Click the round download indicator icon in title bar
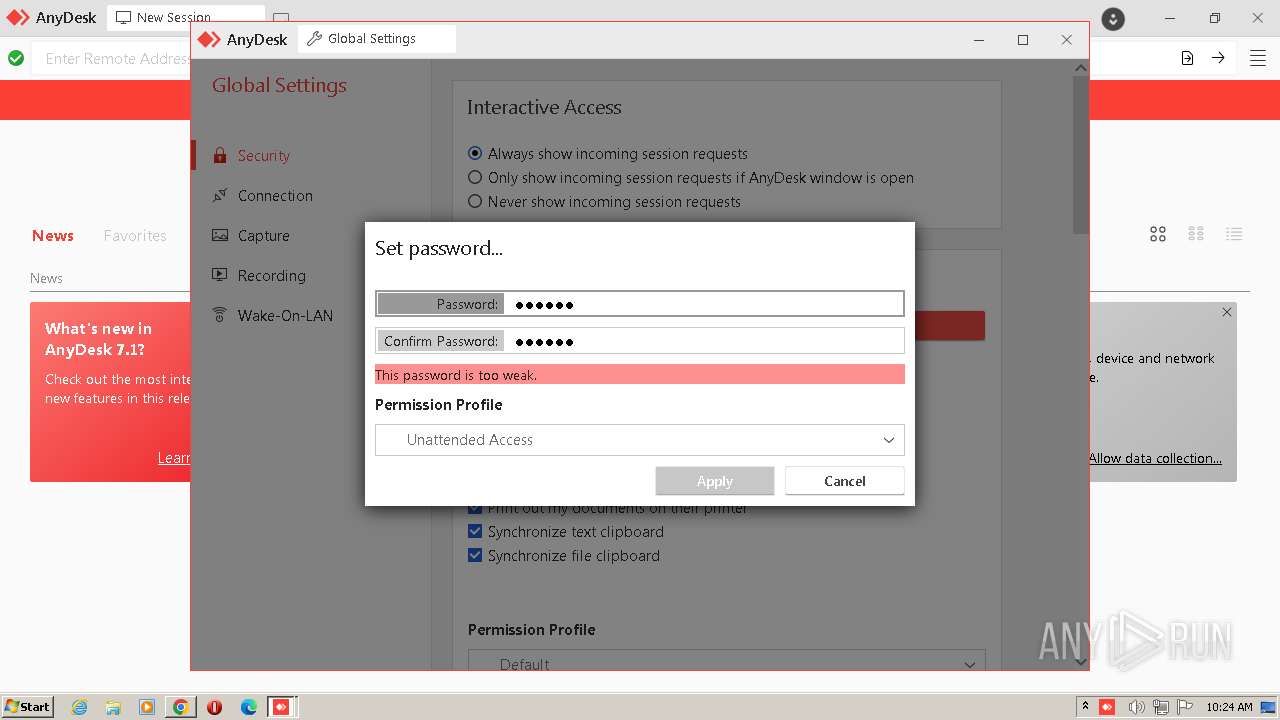 click(1113, 19)
